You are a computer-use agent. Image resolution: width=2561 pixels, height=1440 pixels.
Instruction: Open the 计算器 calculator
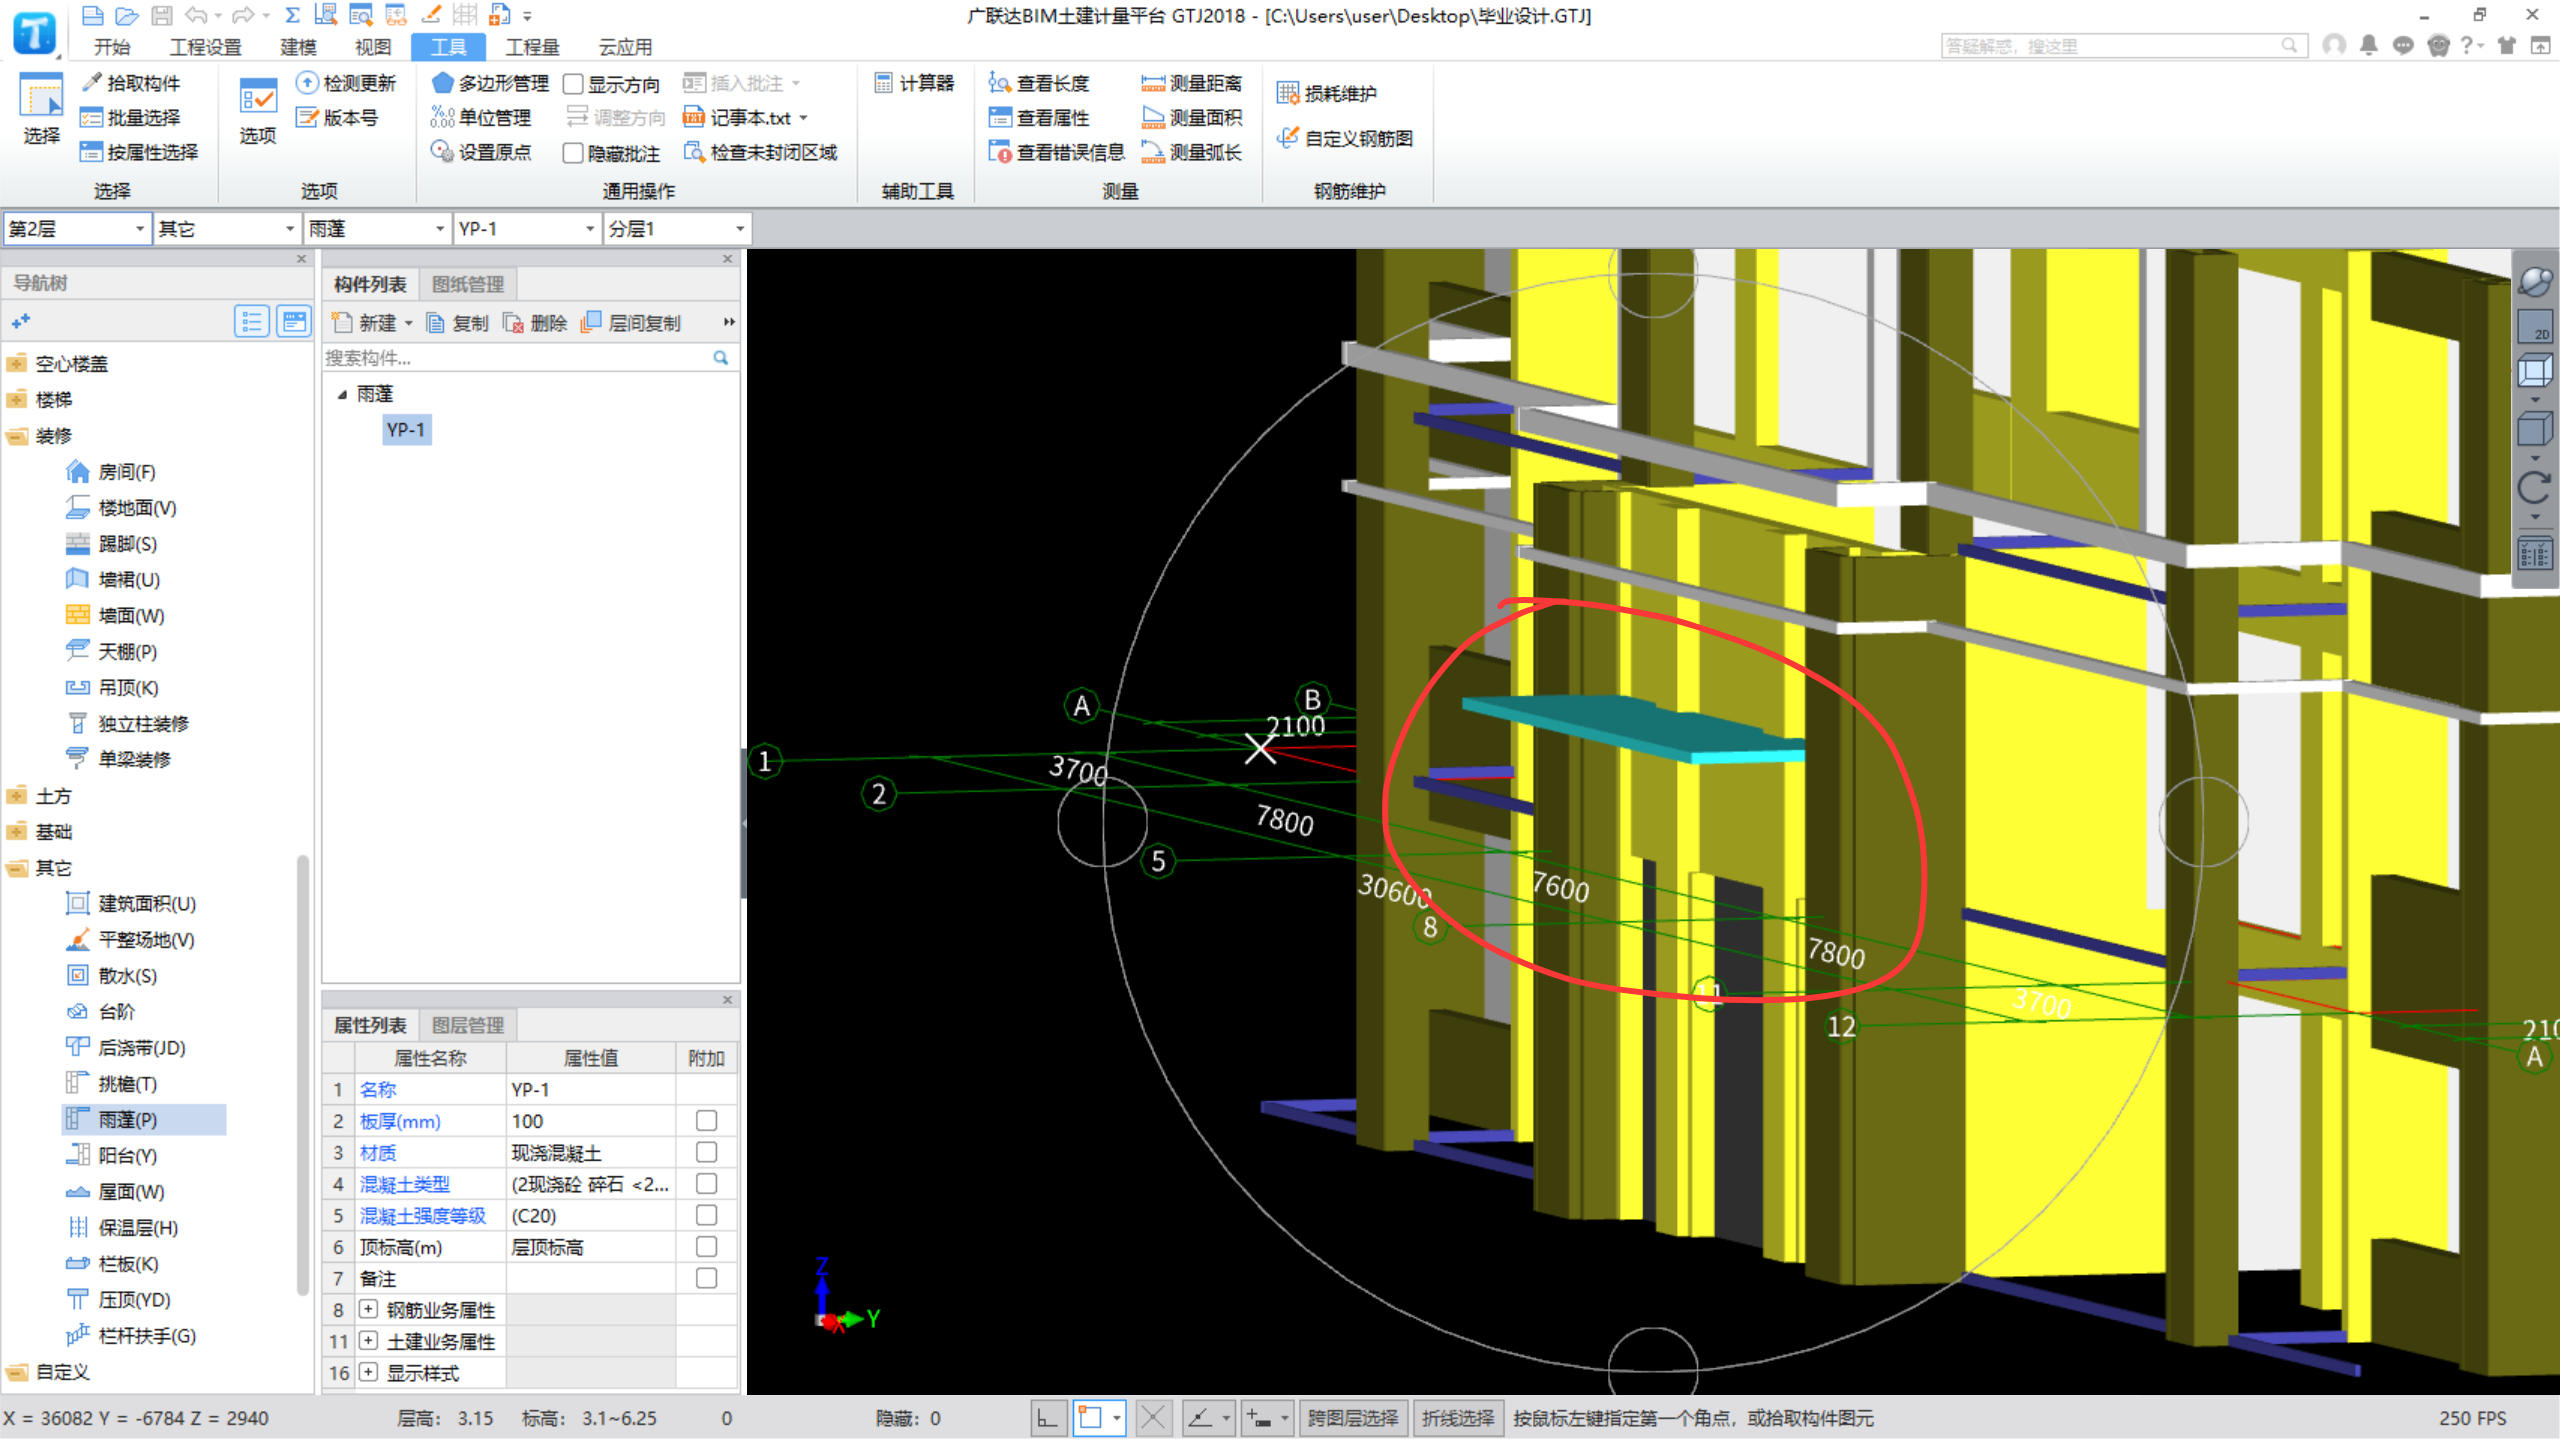914,83
